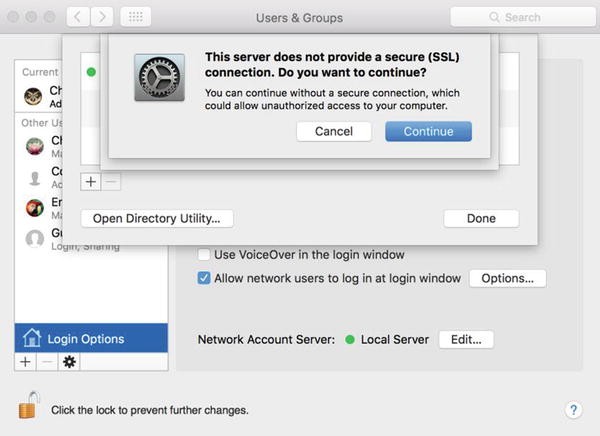Screen dimensions: 600x436
Task: Uncheck Allow network users to log in
Action: coord(204,278)
